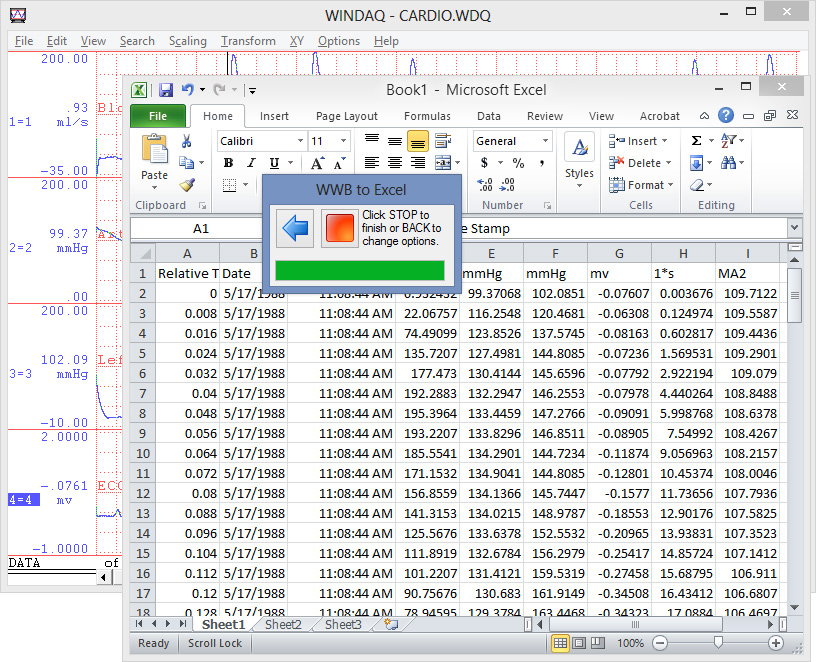The width and height of the screenshot is (816, 662).
Task: Click the Redo arrow in Excel
Action: pos(220,90)
